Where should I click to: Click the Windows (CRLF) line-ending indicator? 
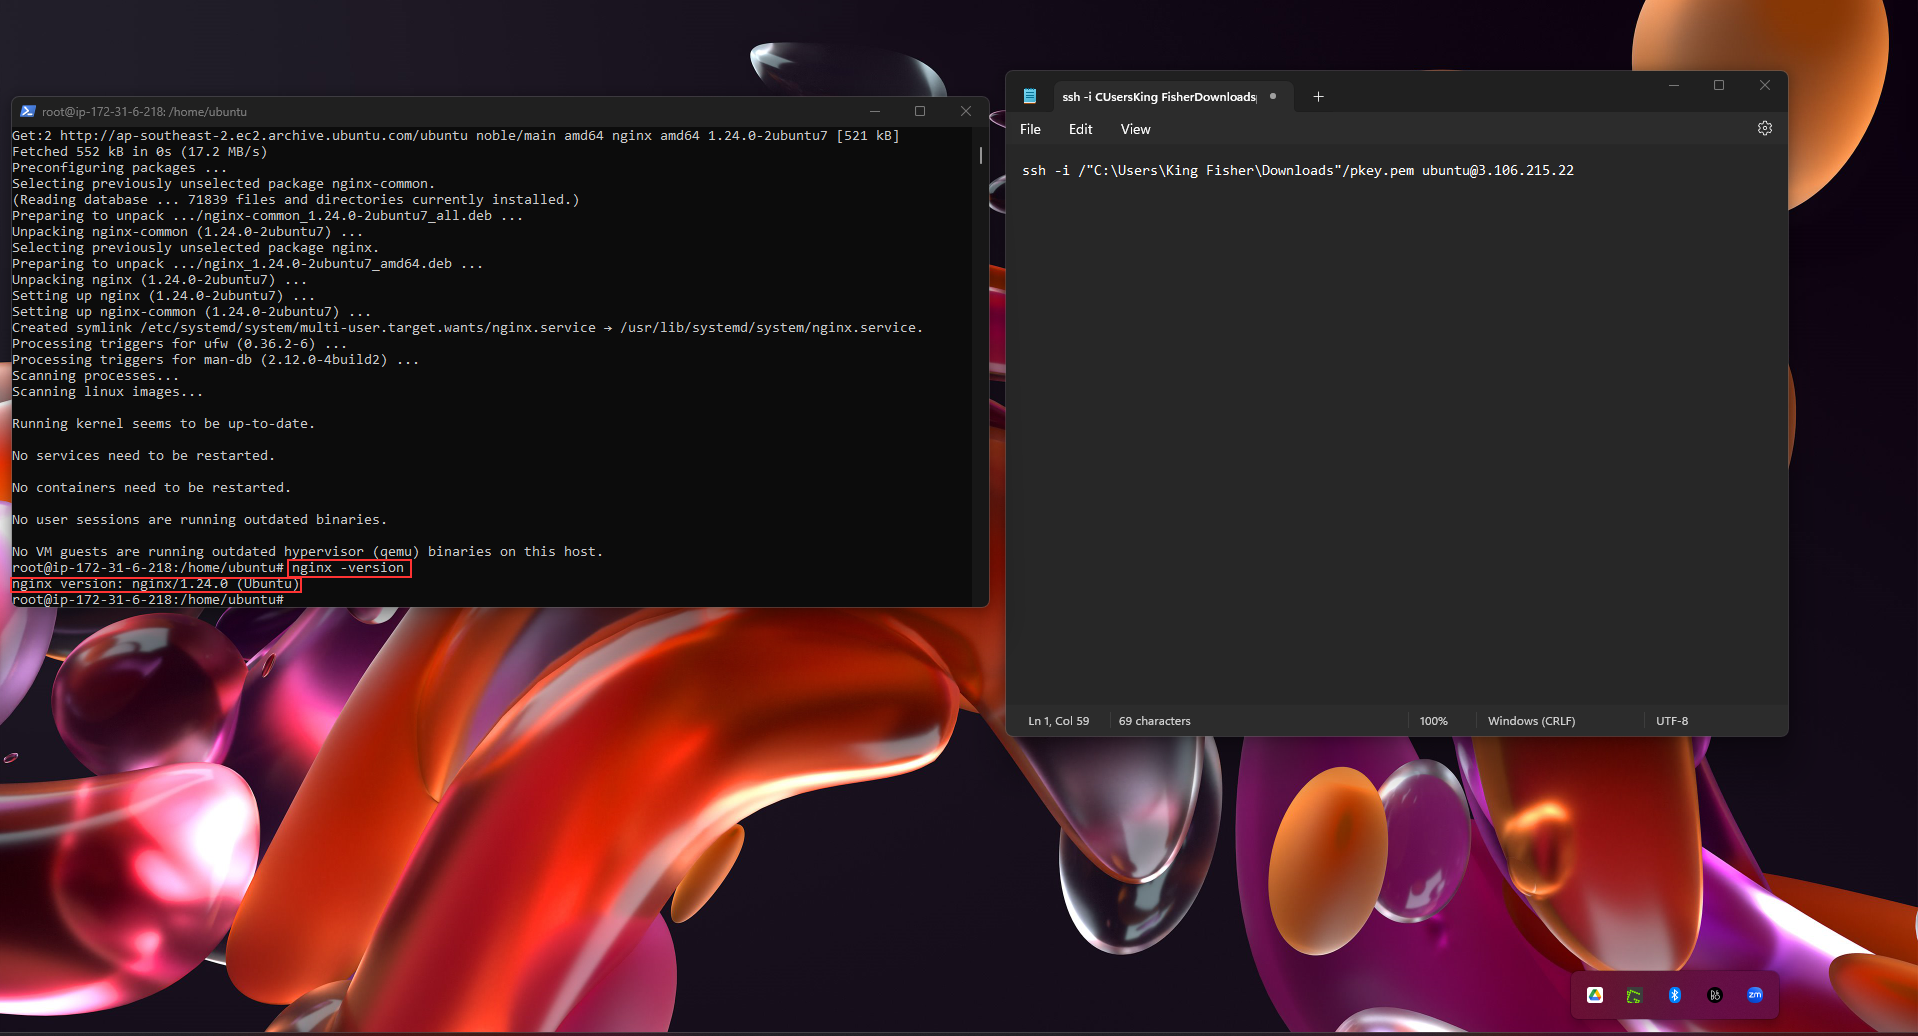coord(1531,720)
